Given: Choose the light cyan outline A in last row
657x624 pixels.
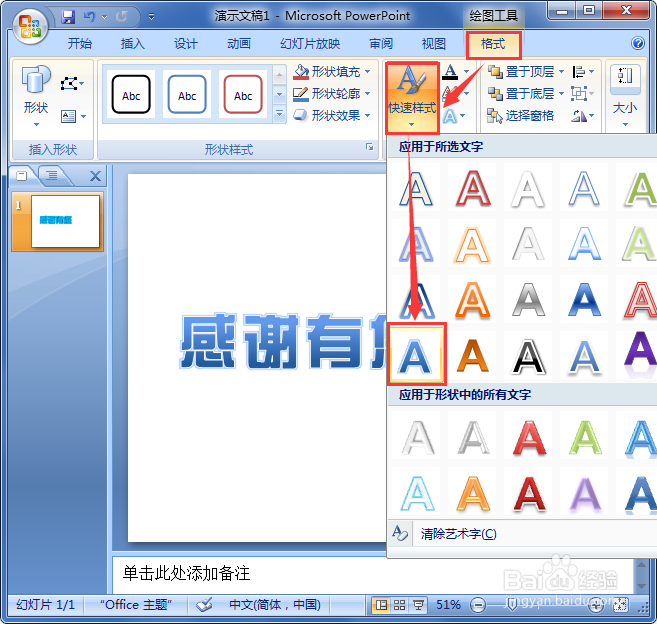Looking at the screenshot, I should coord(417,494).
